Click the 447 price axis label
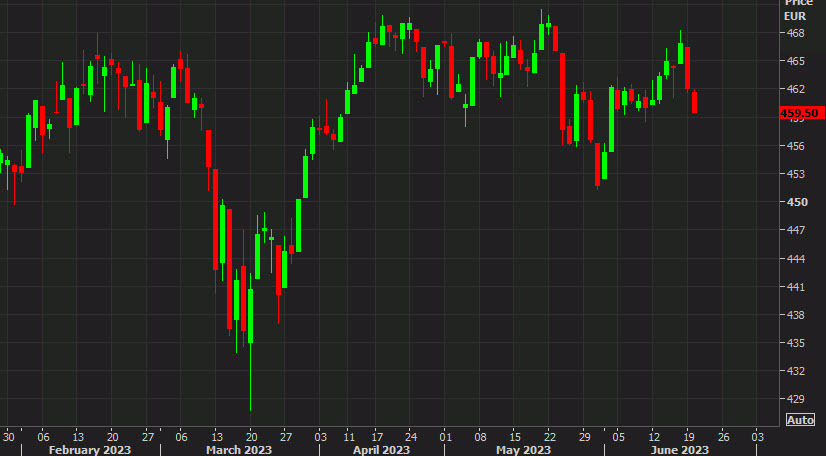 coord(795,230)
